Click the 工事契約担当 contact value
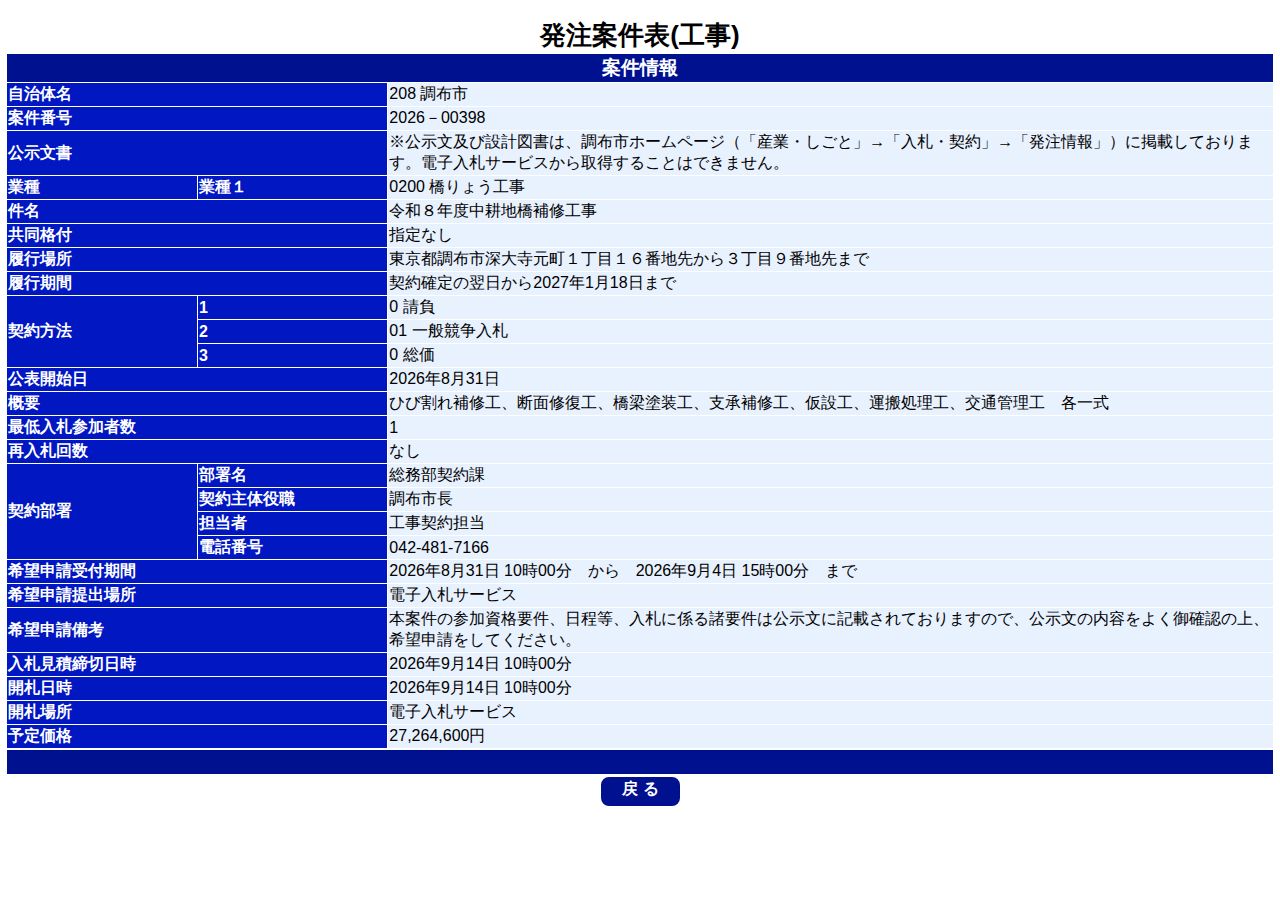1280x900 pixels. pos(436,523)
